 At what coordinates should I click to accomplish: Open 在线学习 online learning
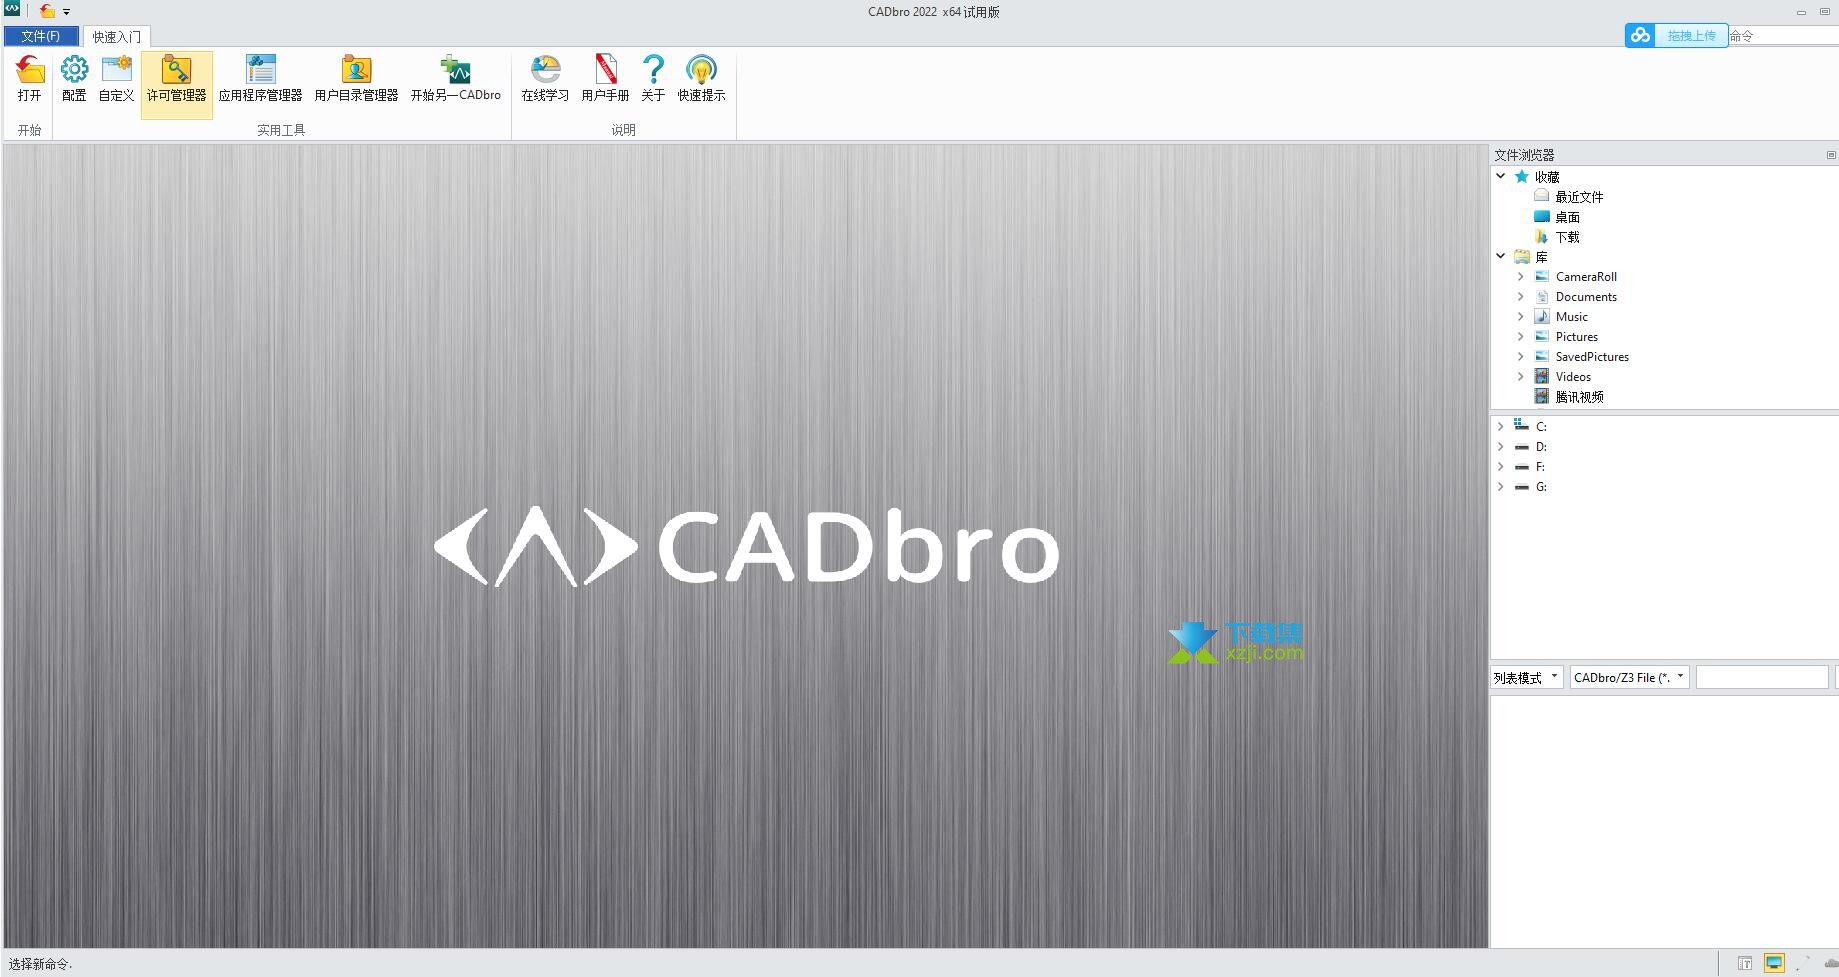tap(545, 79)
